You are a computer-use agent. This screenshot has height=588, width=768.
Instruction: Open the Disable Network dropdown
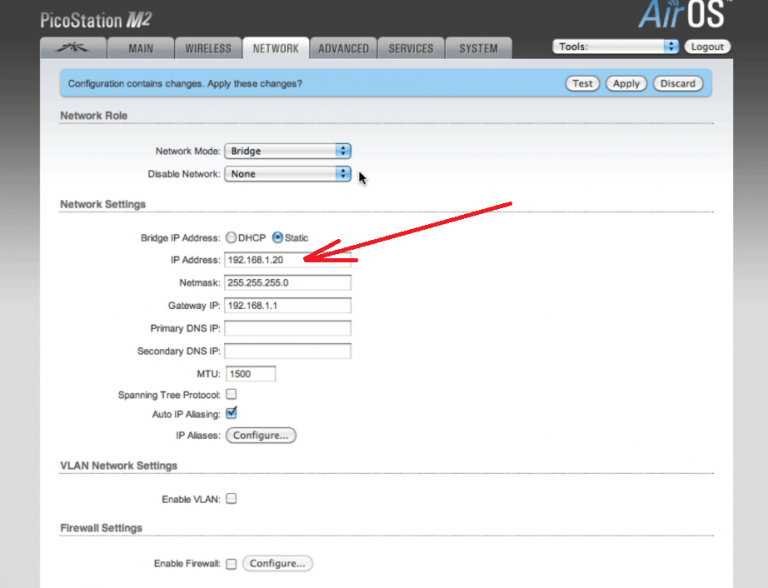tap(288, 174)
